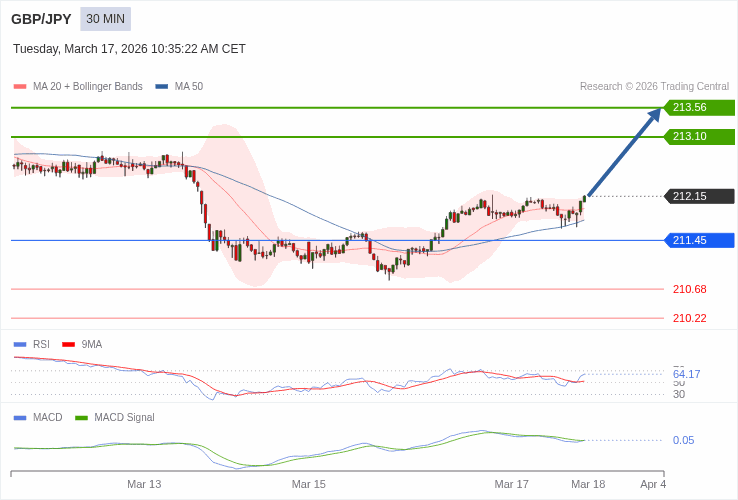Open the Research © 2026 Trading Central credit
This screenshot has height=500, width=738.
click(654, 87)
